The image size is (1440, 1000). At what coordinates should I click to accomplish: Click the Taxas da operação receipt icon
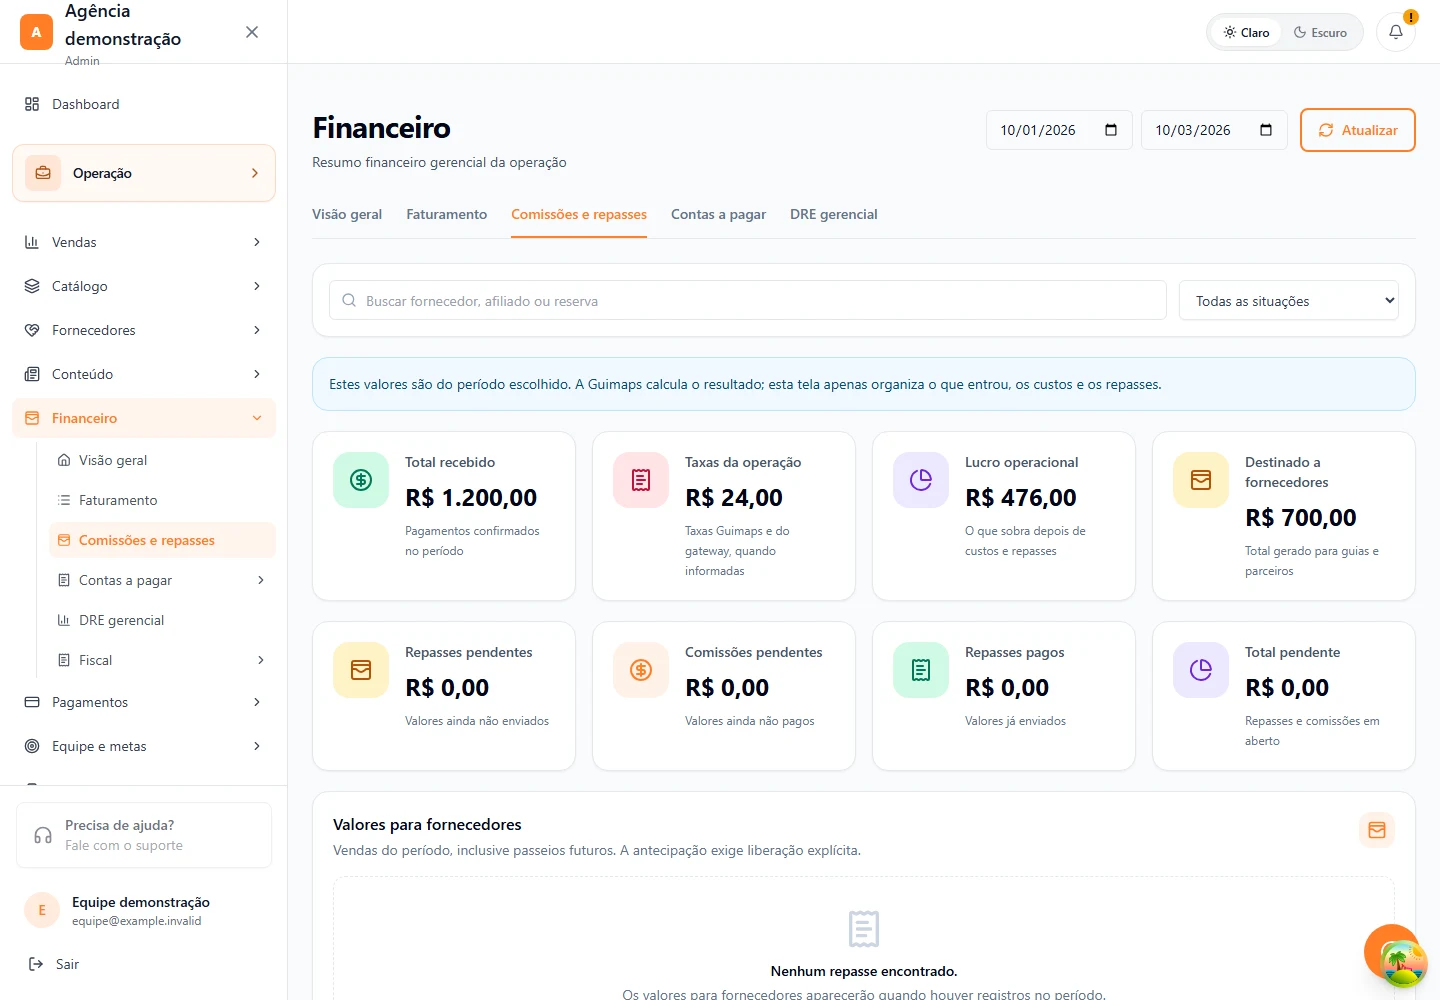[x=641, y=480]
